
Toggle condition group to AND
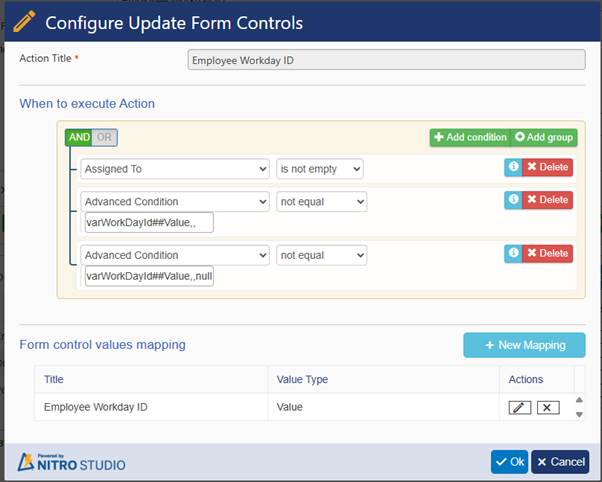(78, 137)
